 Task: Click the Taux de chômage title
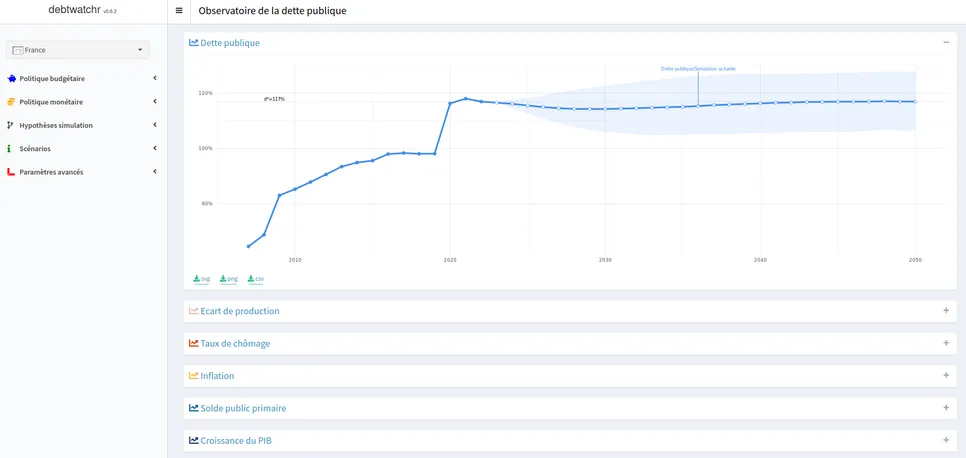tap(235, 343)
